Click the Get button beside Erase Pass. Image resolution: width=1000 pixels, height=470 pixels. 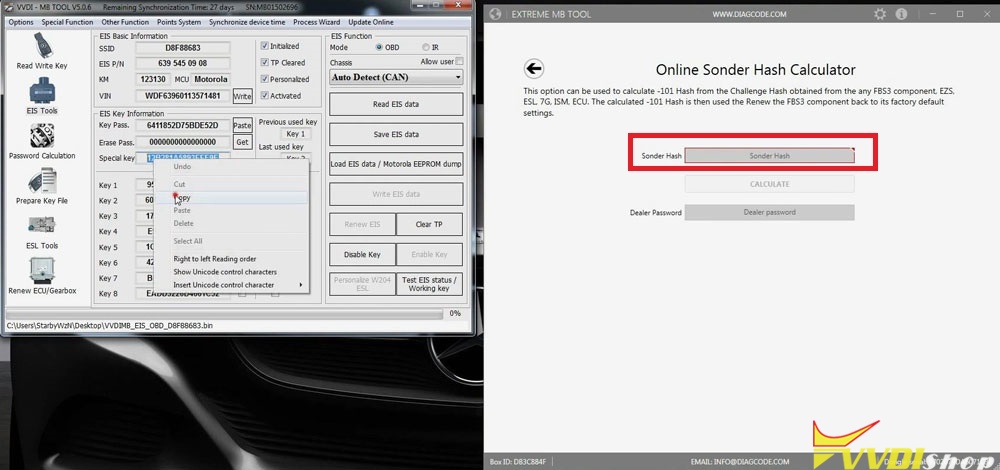(x=242, y=142)
